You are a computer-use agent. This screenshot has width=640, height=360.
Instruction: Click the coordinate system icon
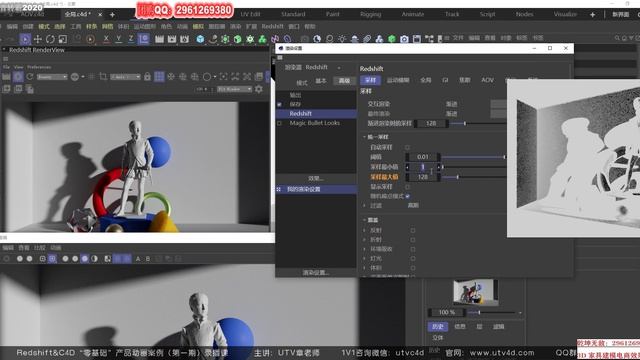click(144, 39)
